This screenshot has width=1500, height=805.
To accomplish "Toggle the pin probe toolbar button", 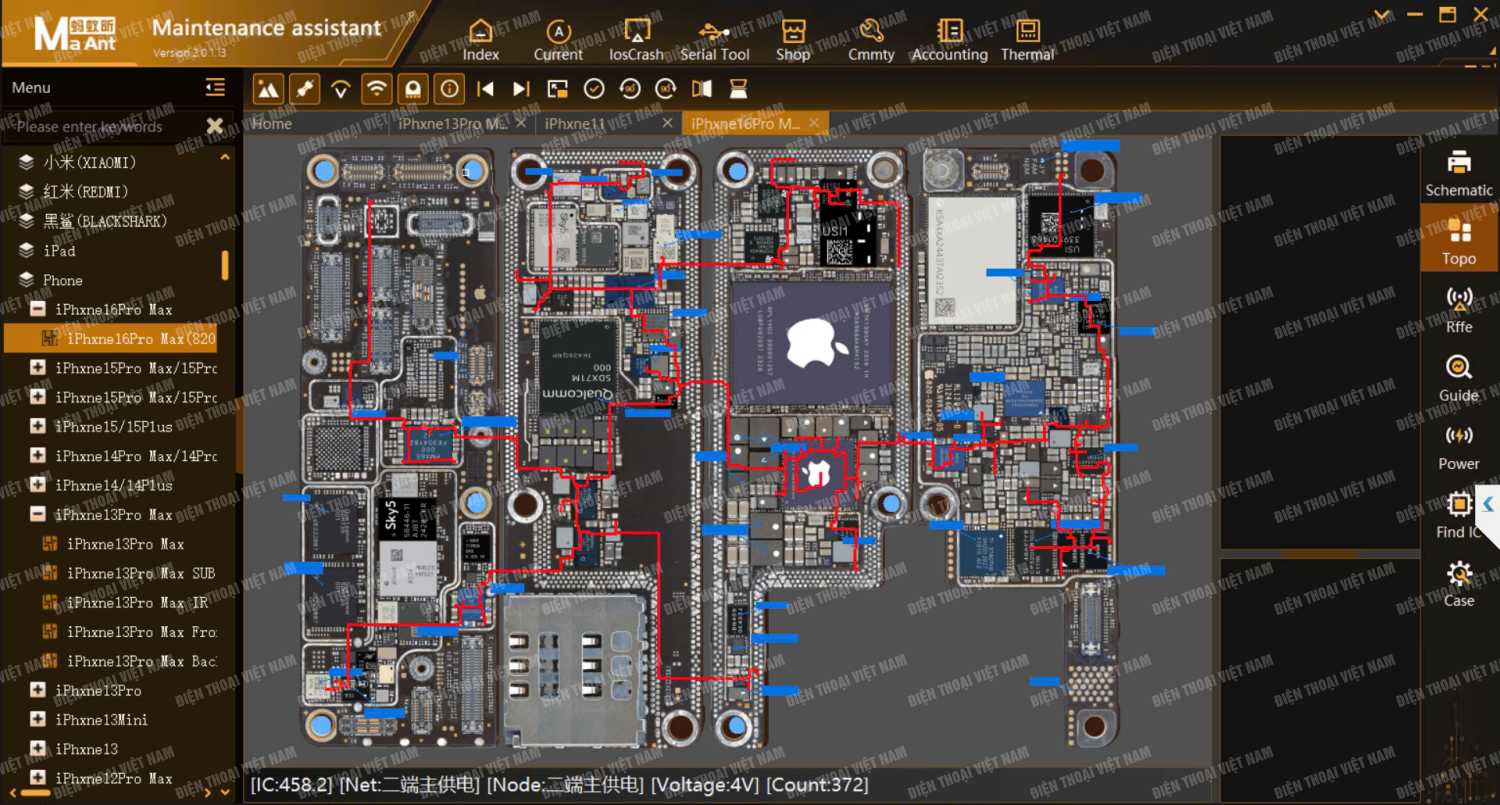I will 304,89.
